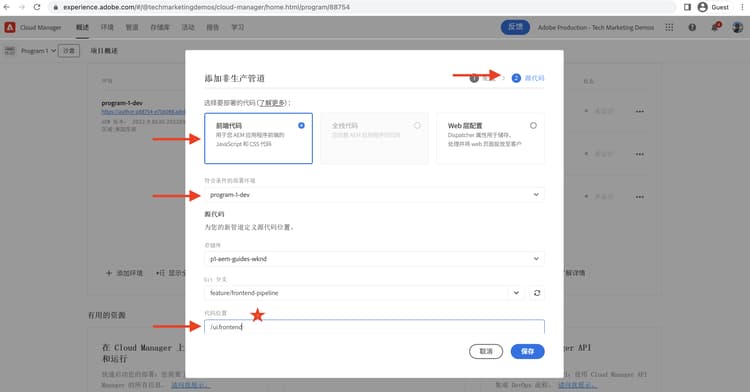Click in the /ui.frontend code location field
Viewport: 750px width, 392px height.
tap(374, 327)
